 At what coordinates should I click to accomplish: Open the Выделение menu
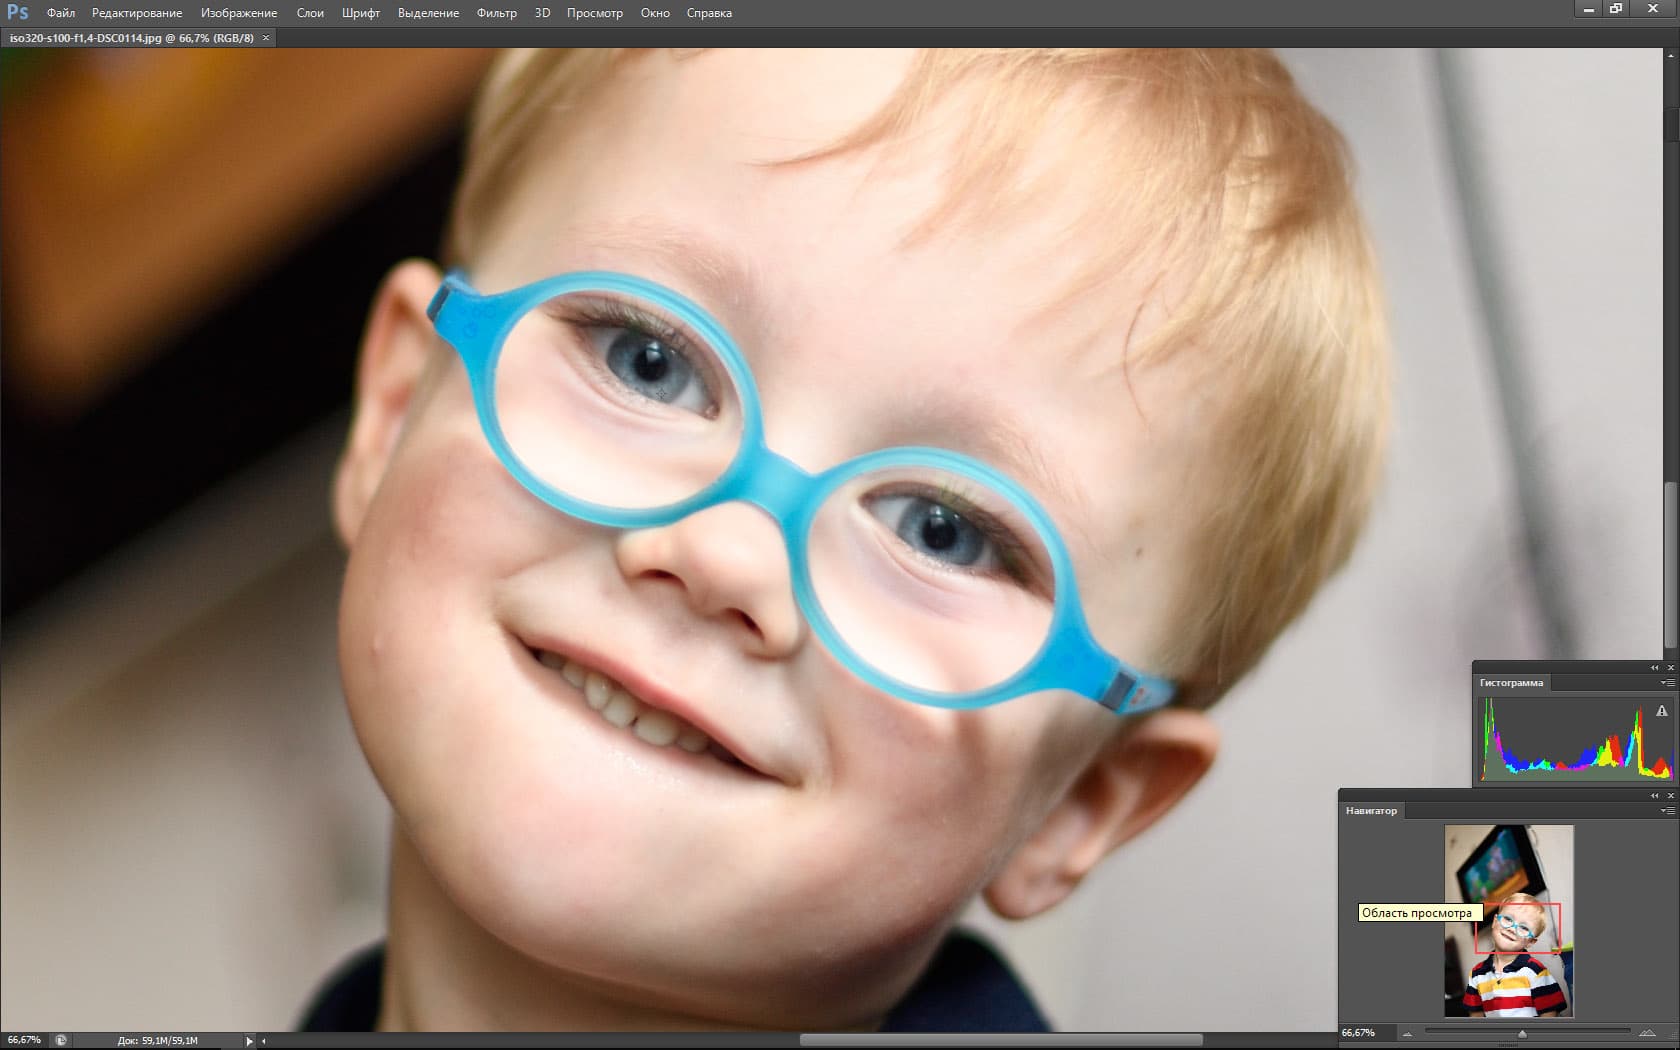pos(428,13)
